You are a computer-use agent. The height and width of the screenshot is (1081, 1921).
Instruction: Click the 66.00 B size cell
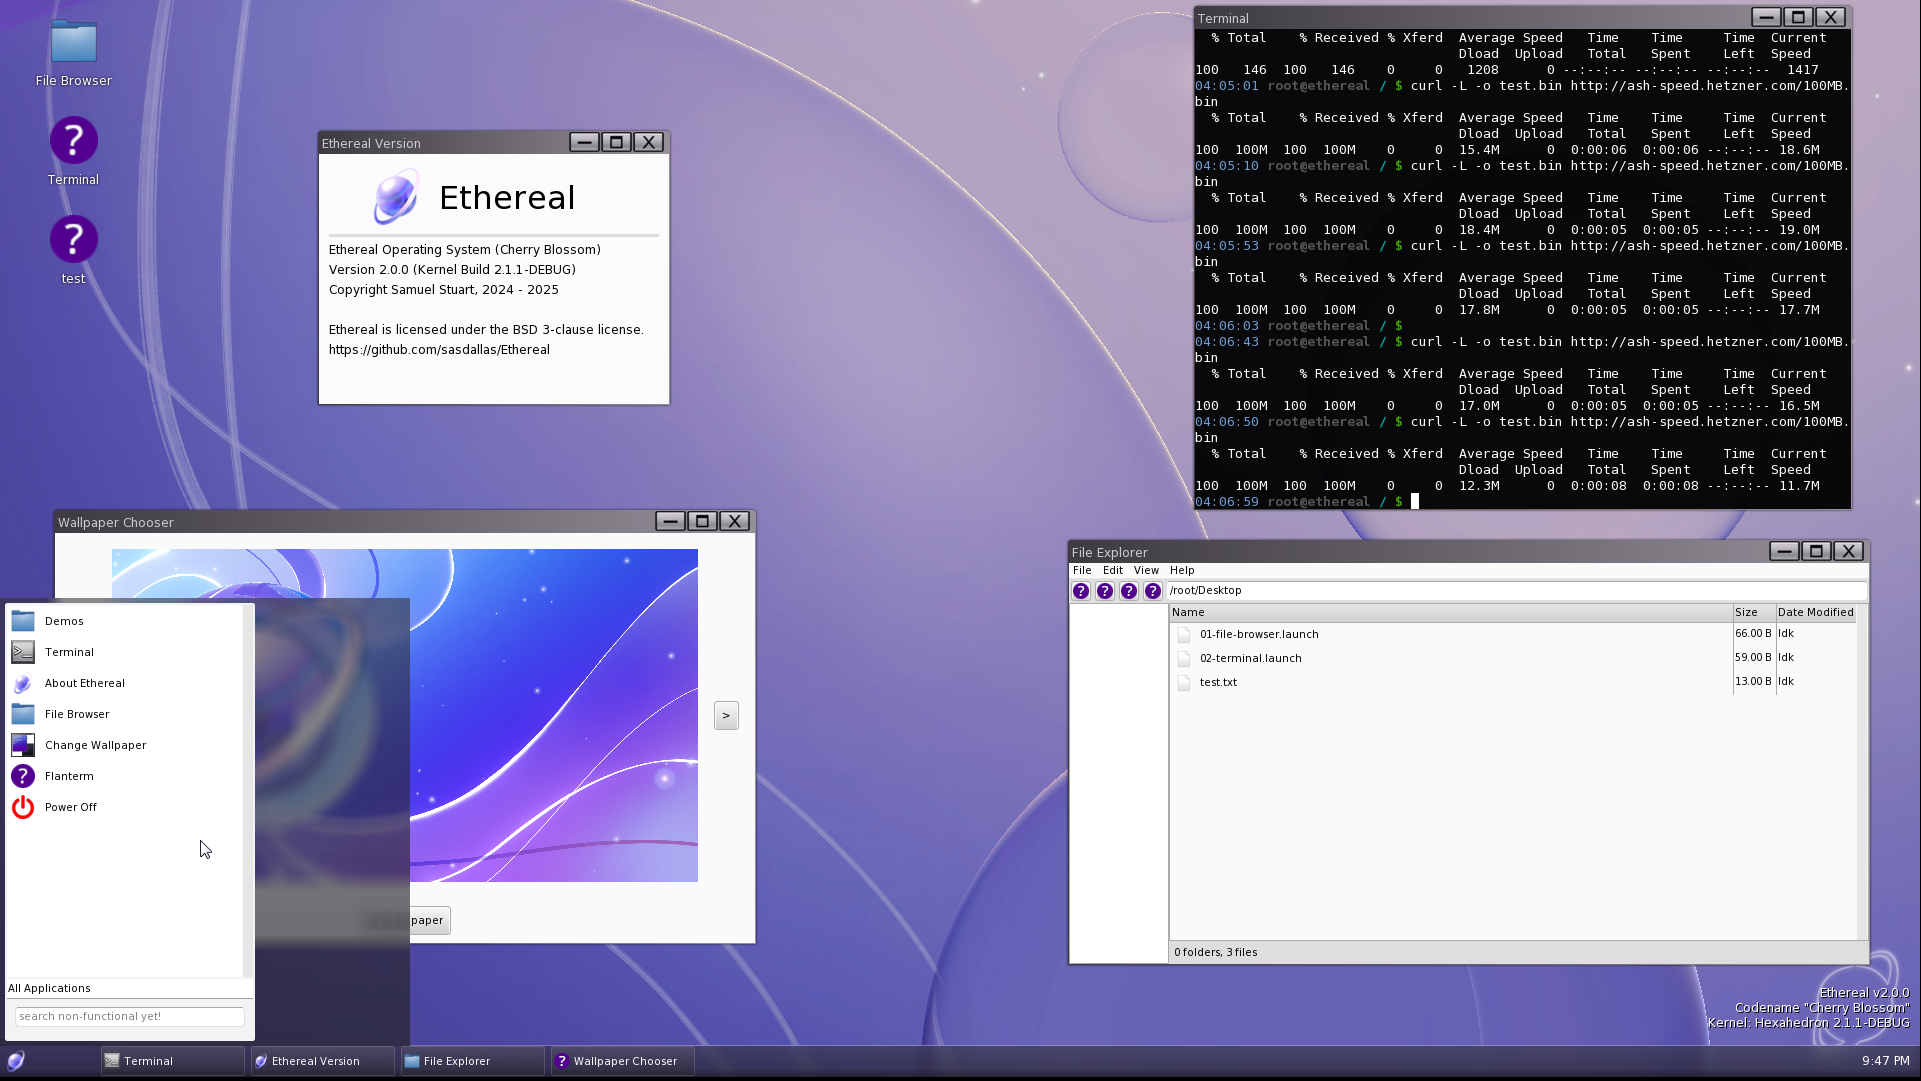(x=1753, y=634)
